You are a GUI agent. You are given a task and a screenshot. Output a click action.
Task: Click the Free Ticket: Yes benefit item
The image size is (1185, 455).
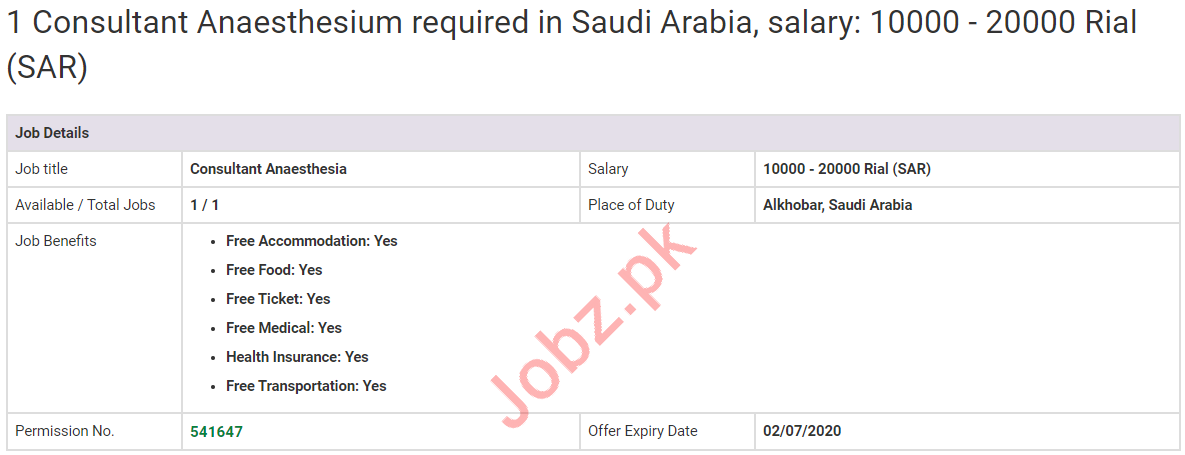click(x=278, y=299)
